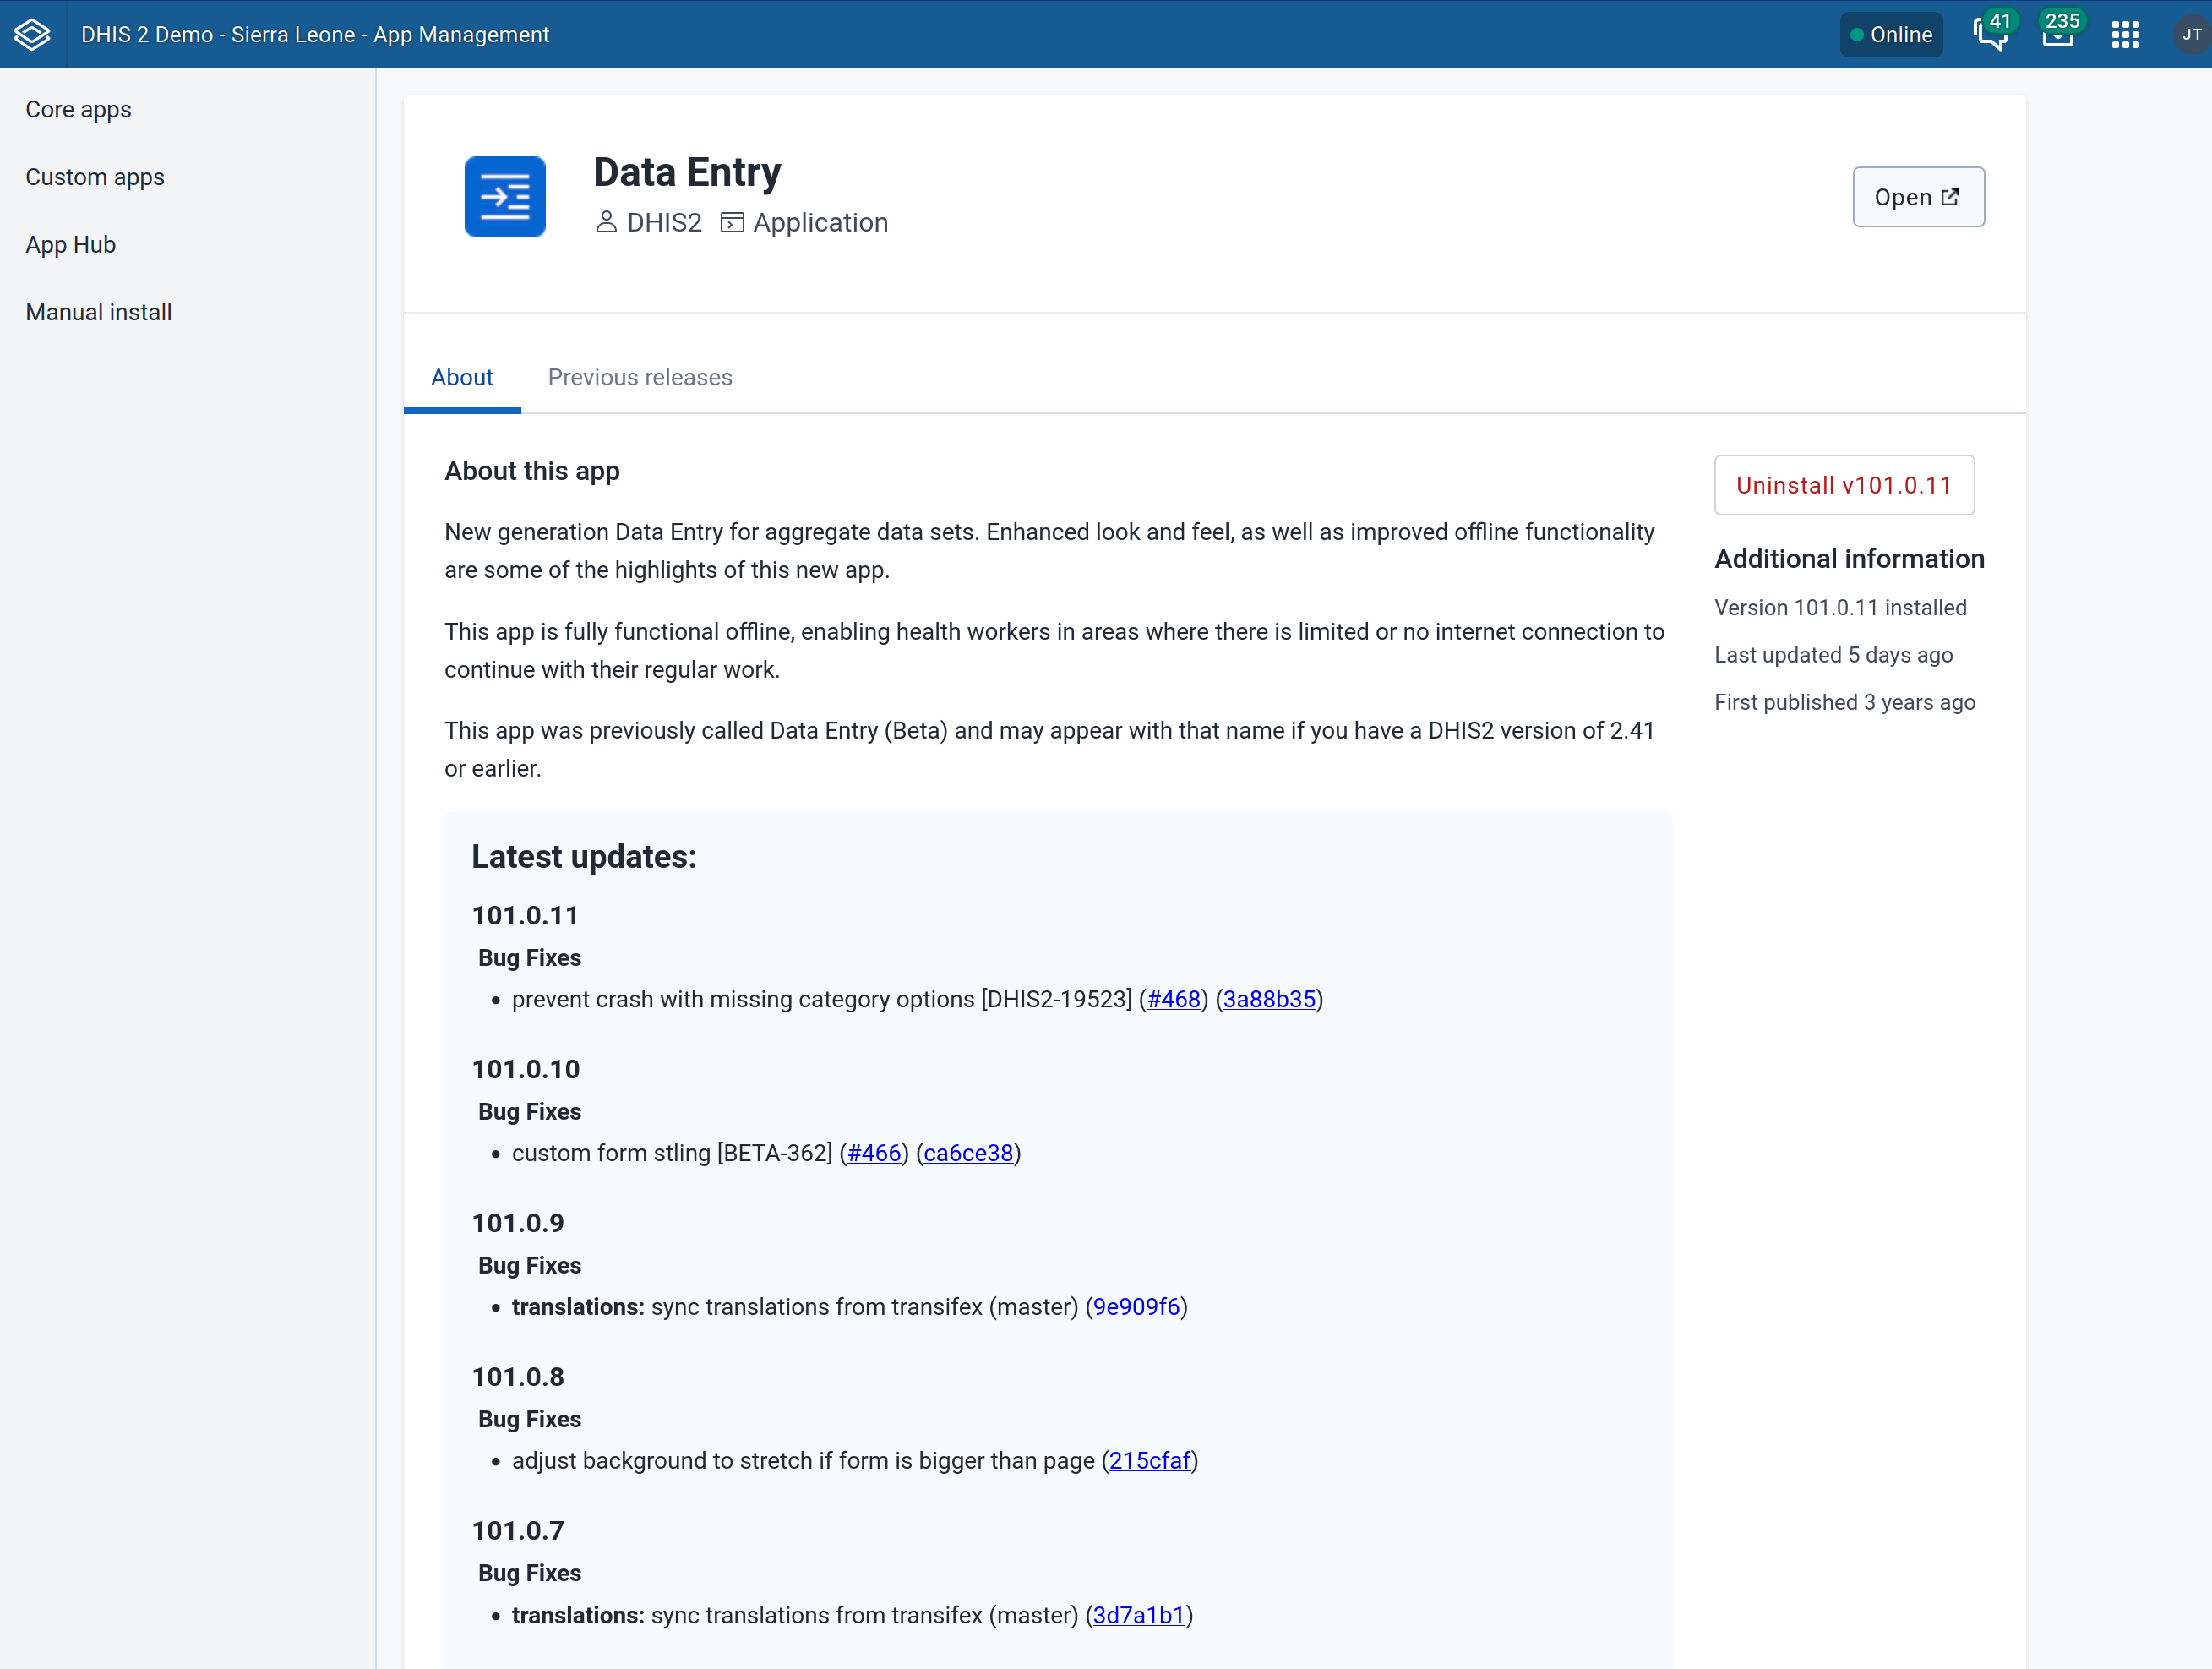Click the Application type window icon
The height and width of the screenshot is (1669, 2212).
[732, 222]
